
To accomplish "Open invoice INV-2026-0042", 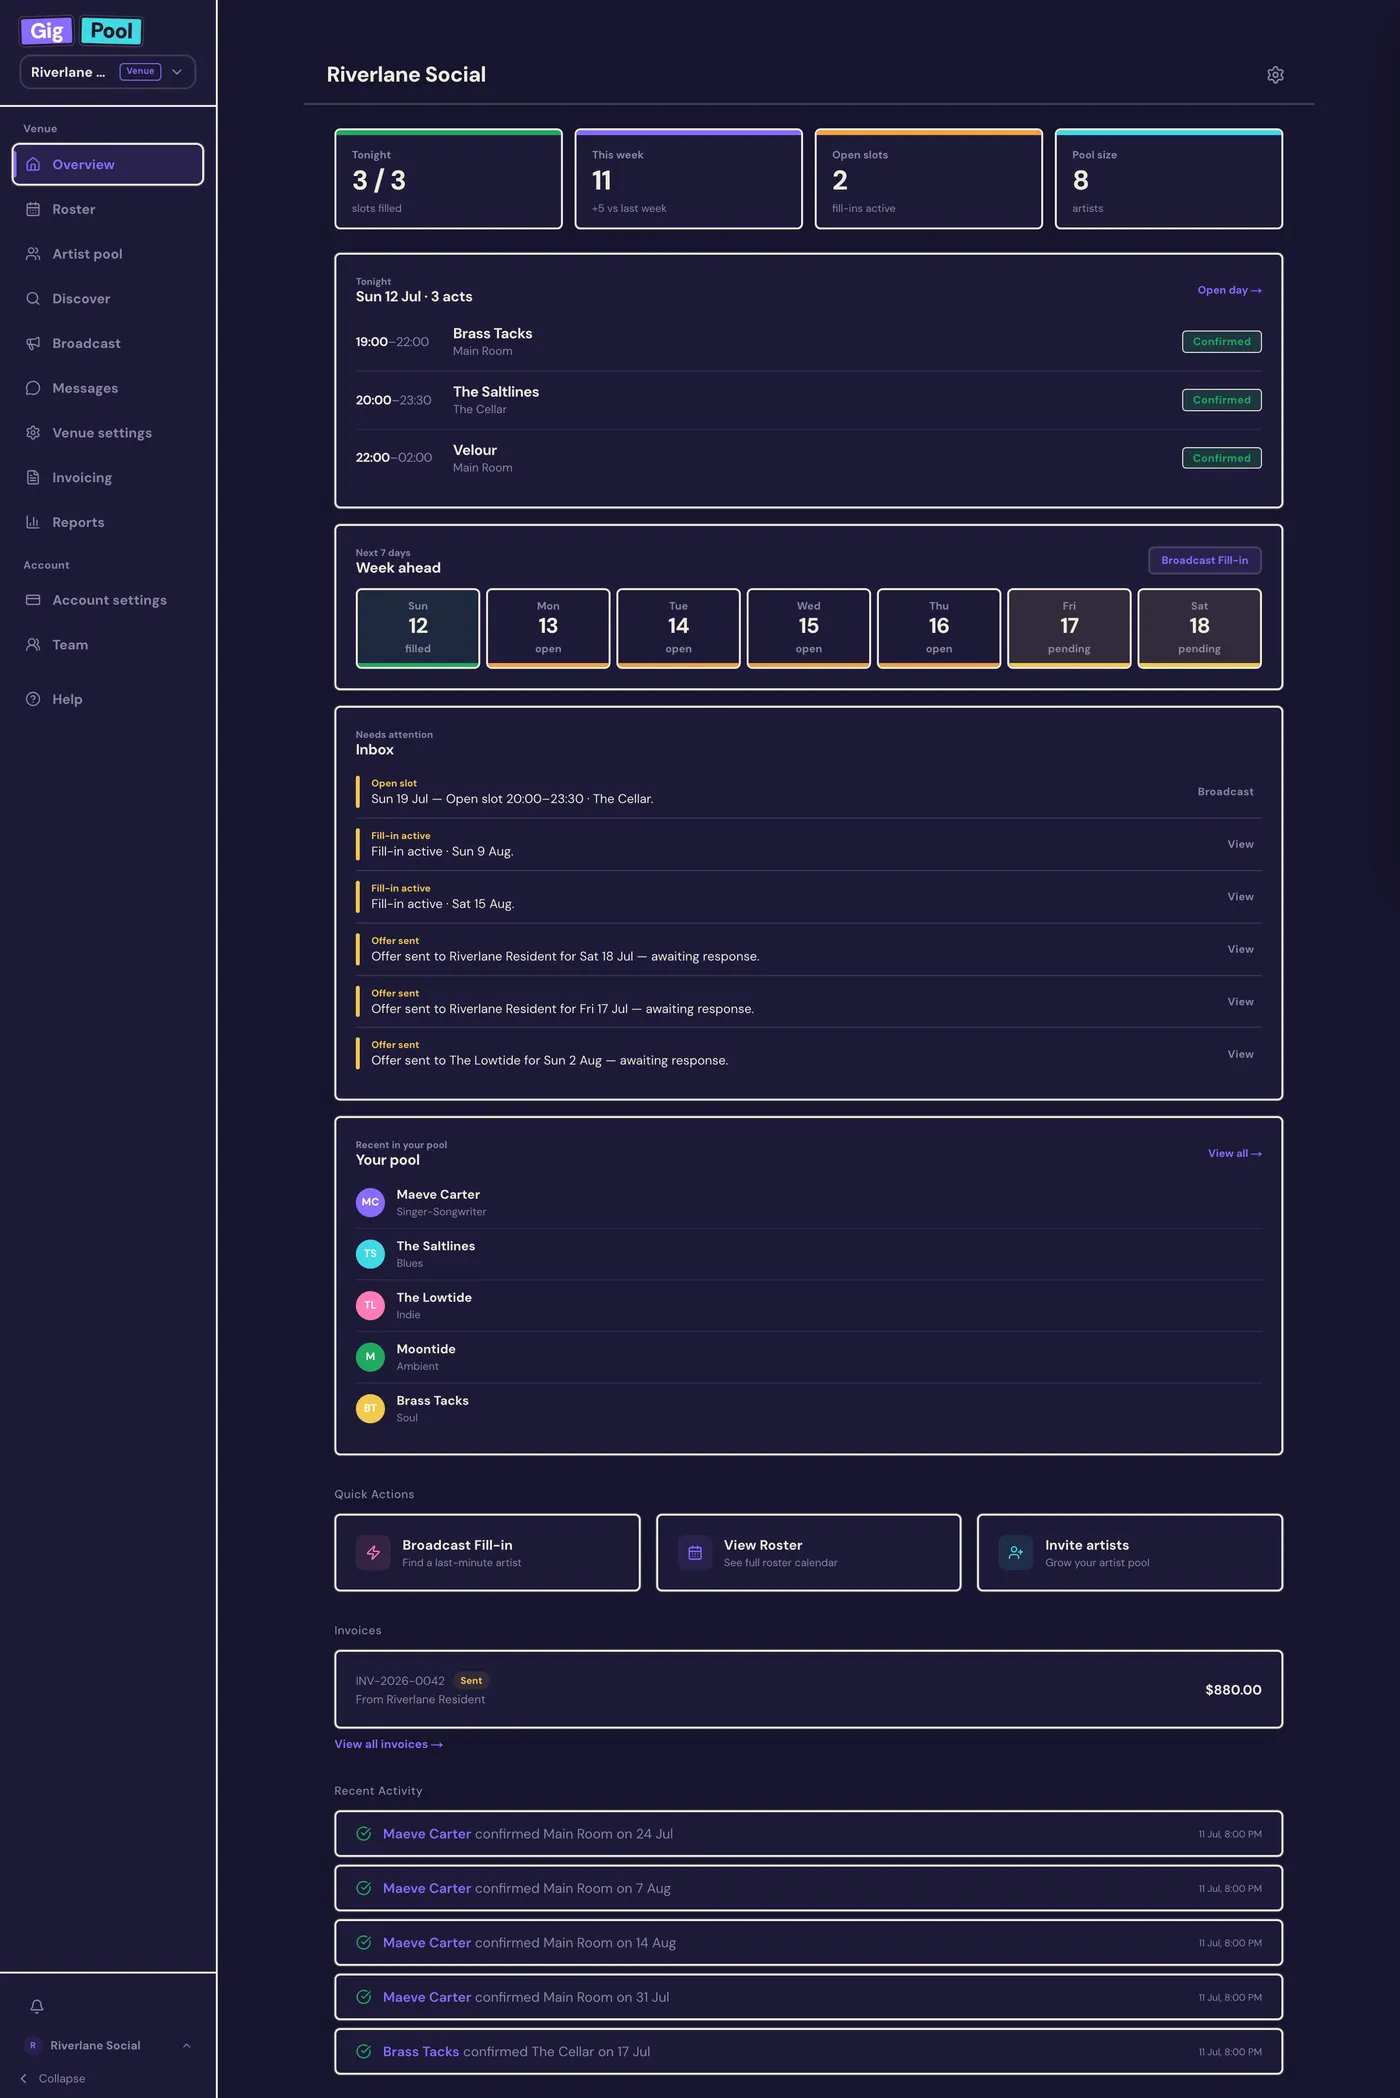I will tap(808, 1689).
